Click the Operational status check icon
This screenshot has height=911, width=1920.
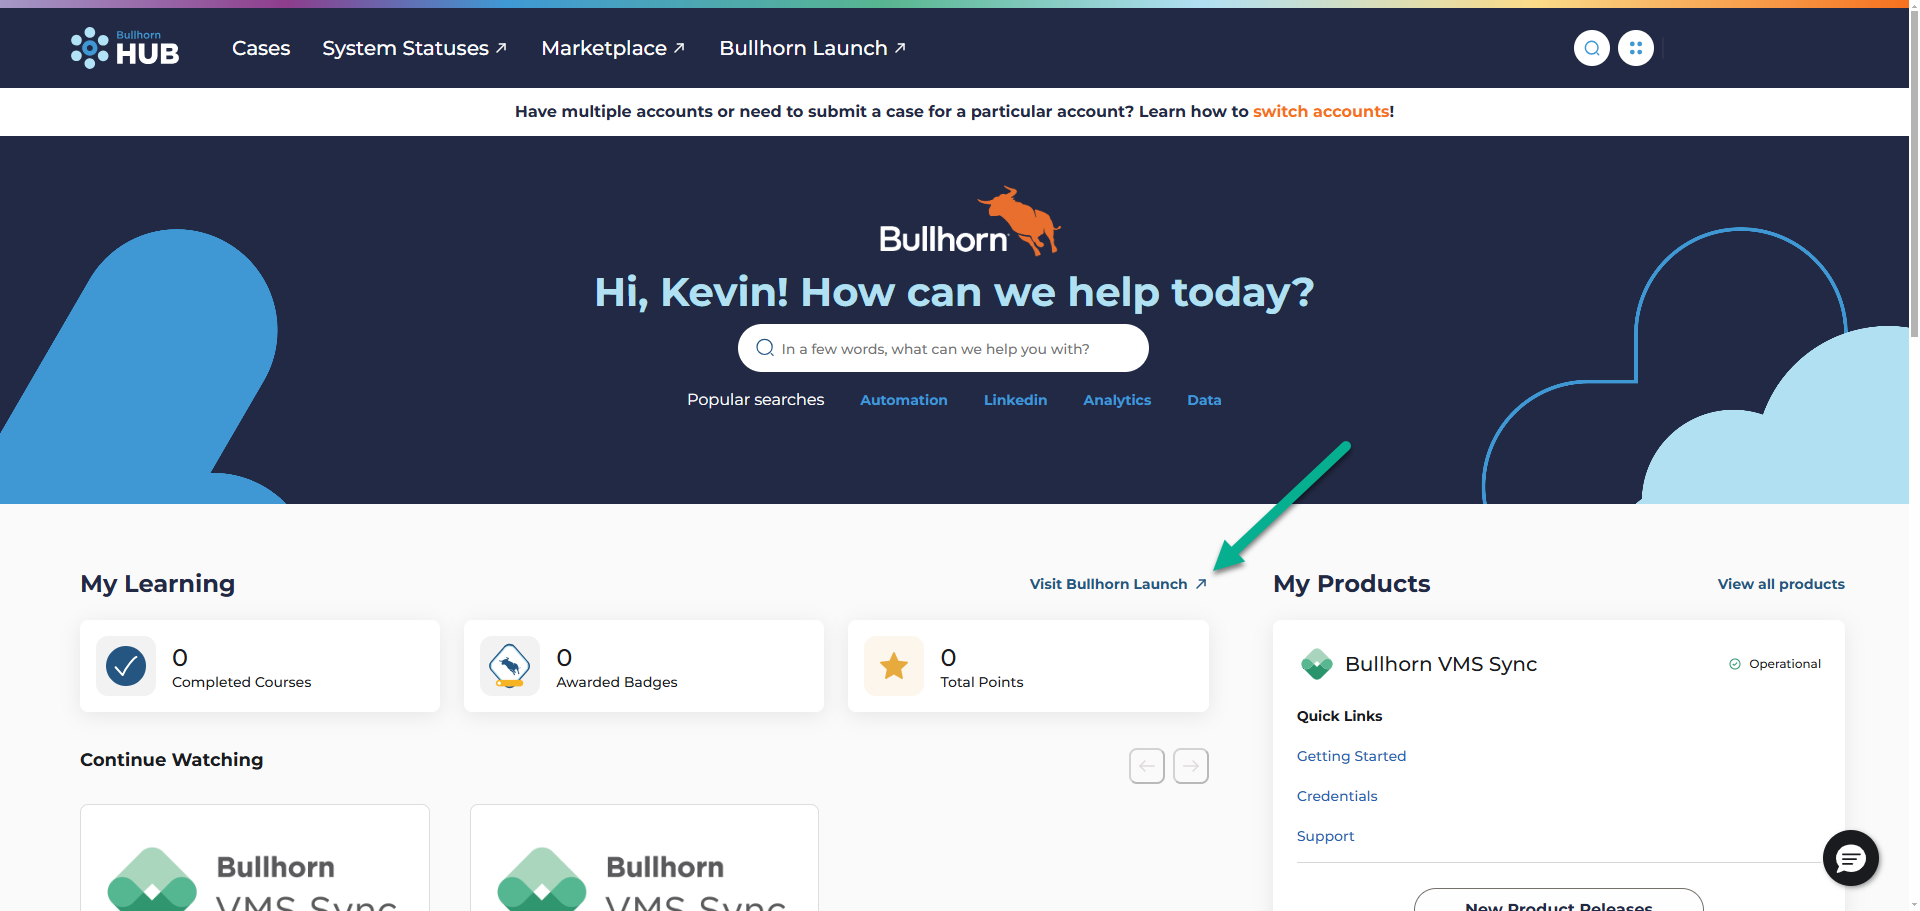(x=1735, y=664)
